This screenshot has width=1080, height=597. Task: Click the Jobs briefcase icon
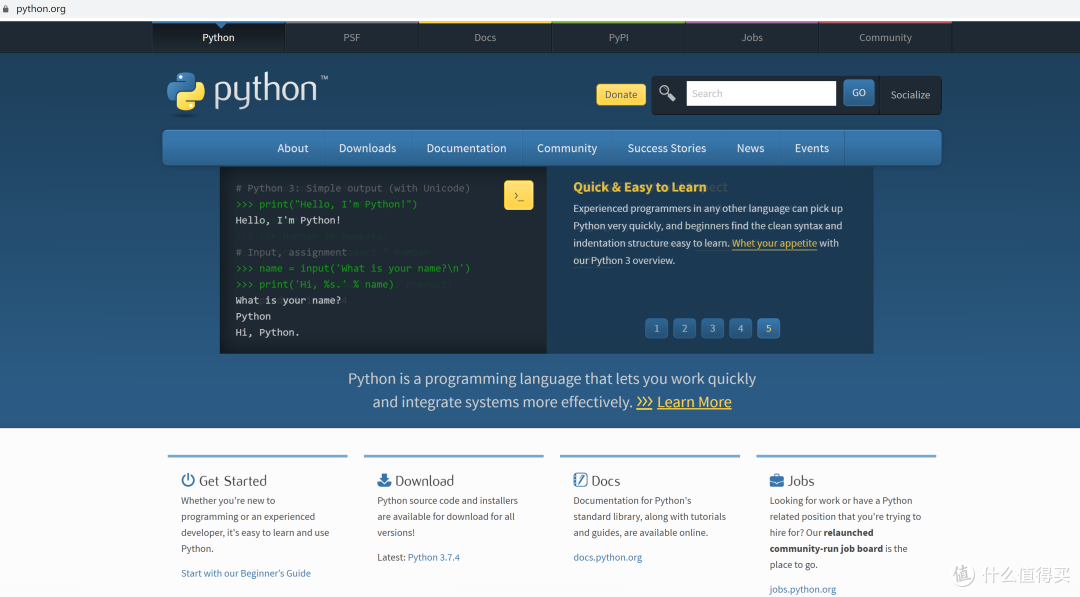(776, 481)
